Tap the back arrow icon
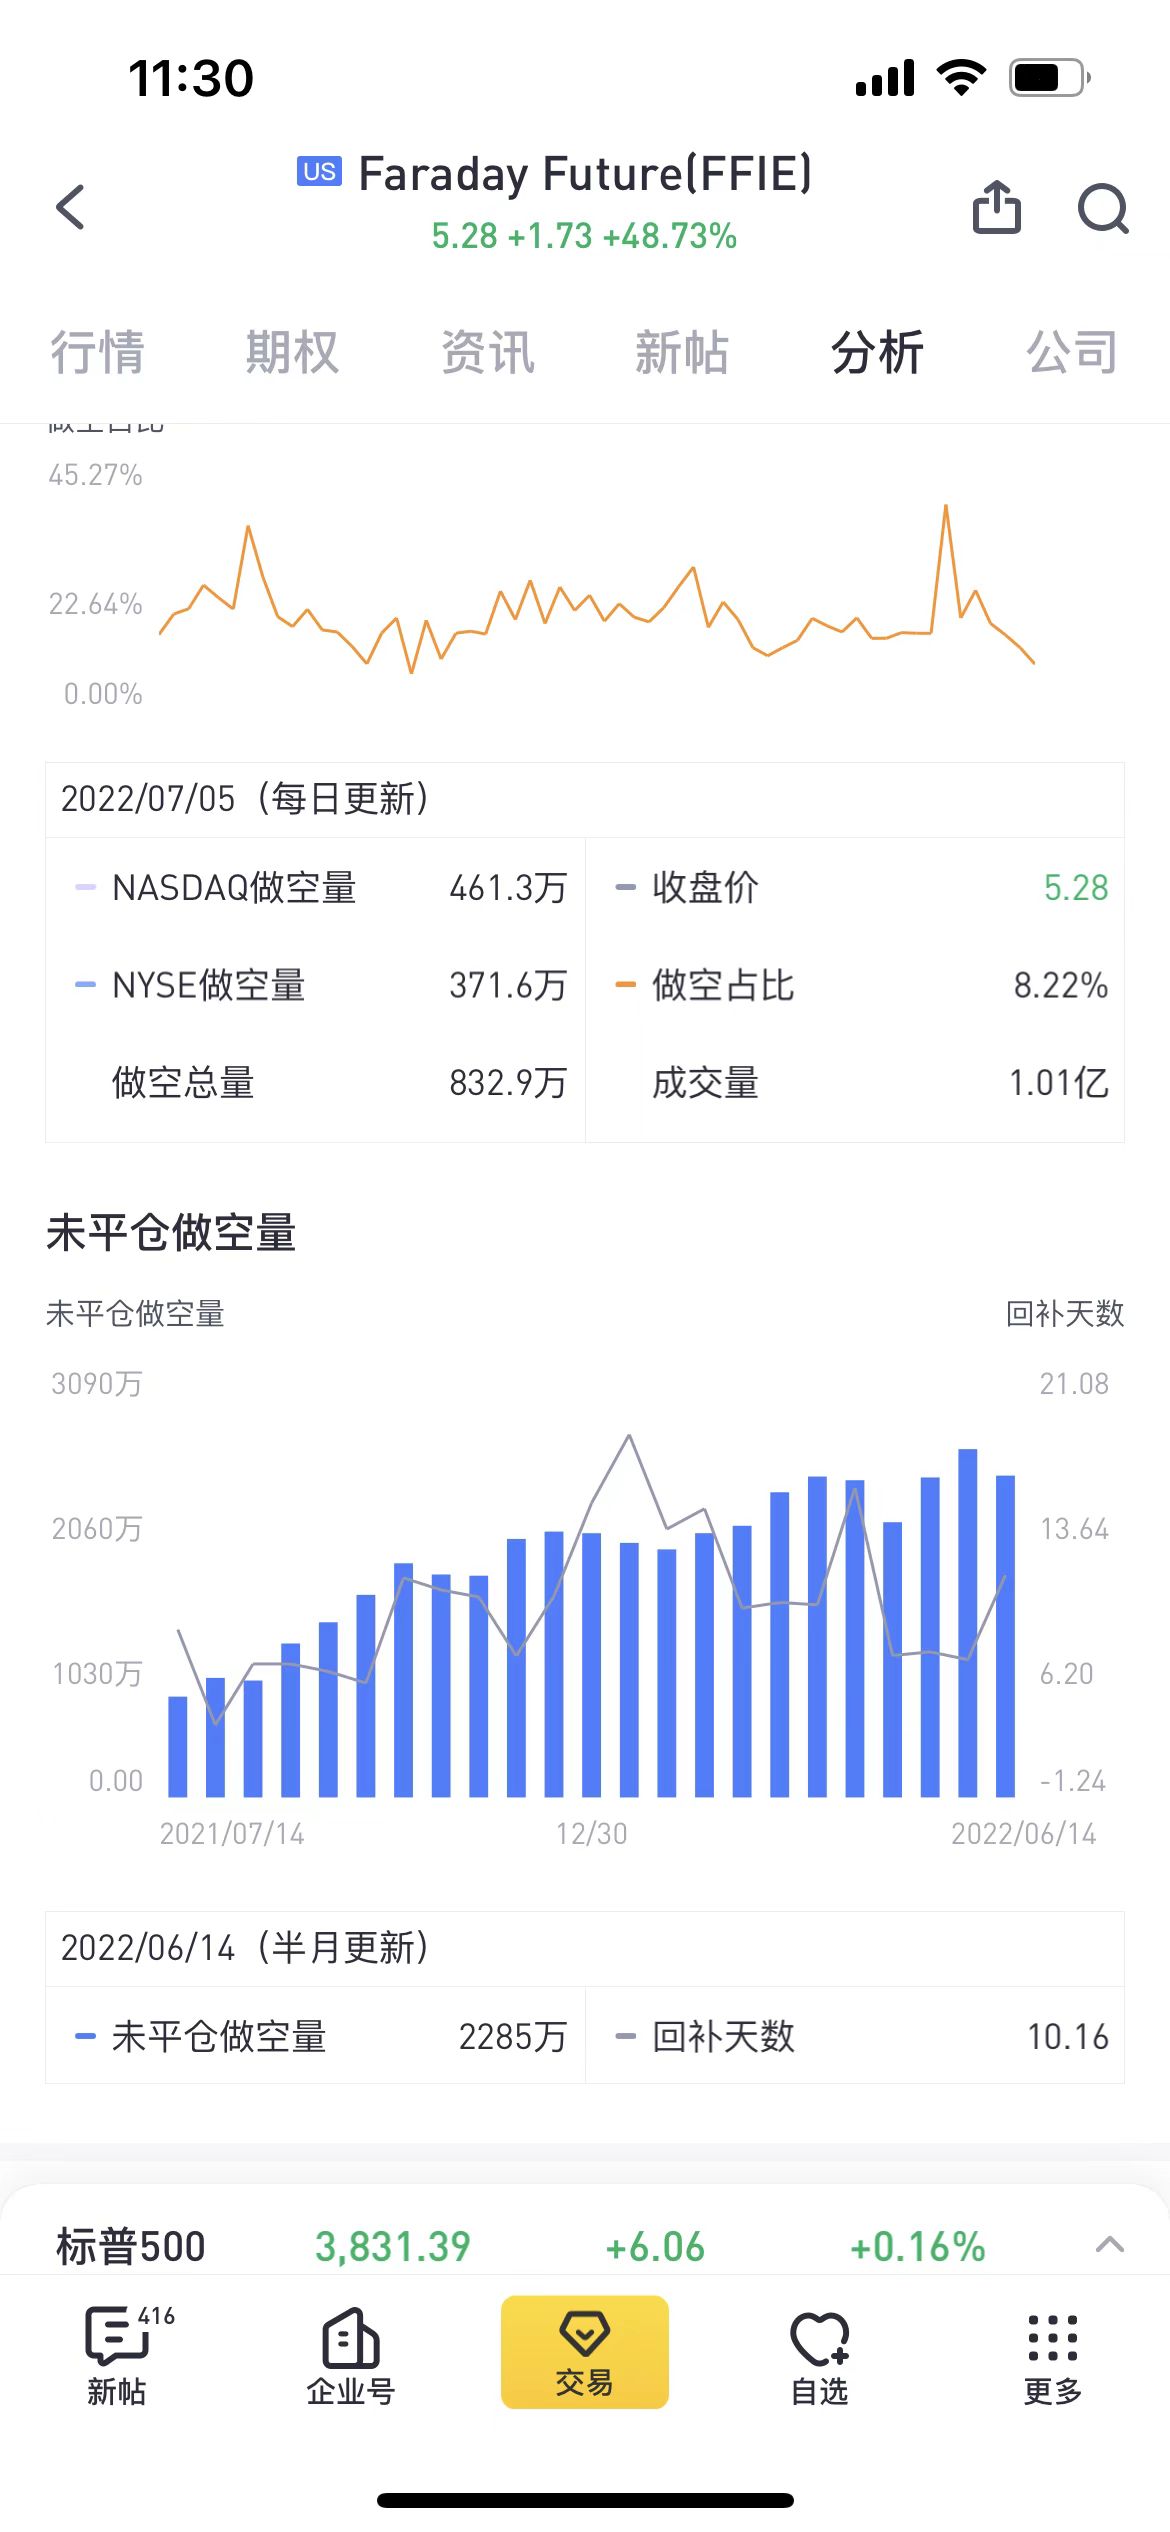Image resolution: width=1170 pixels, height=2532 pixels. pyautogui.click(x=71, y=207)
